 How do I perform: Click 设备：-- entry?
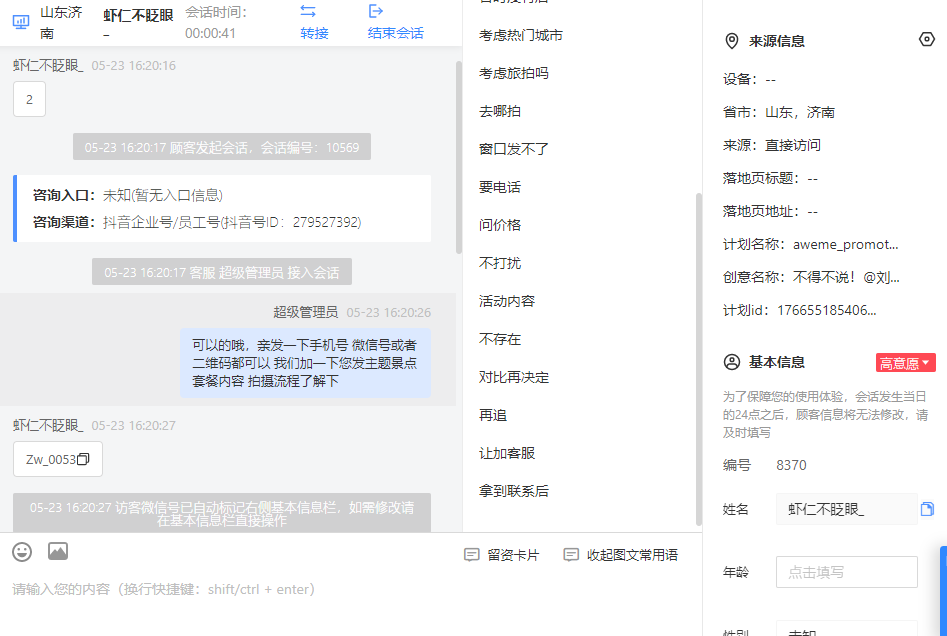point(750,79)
